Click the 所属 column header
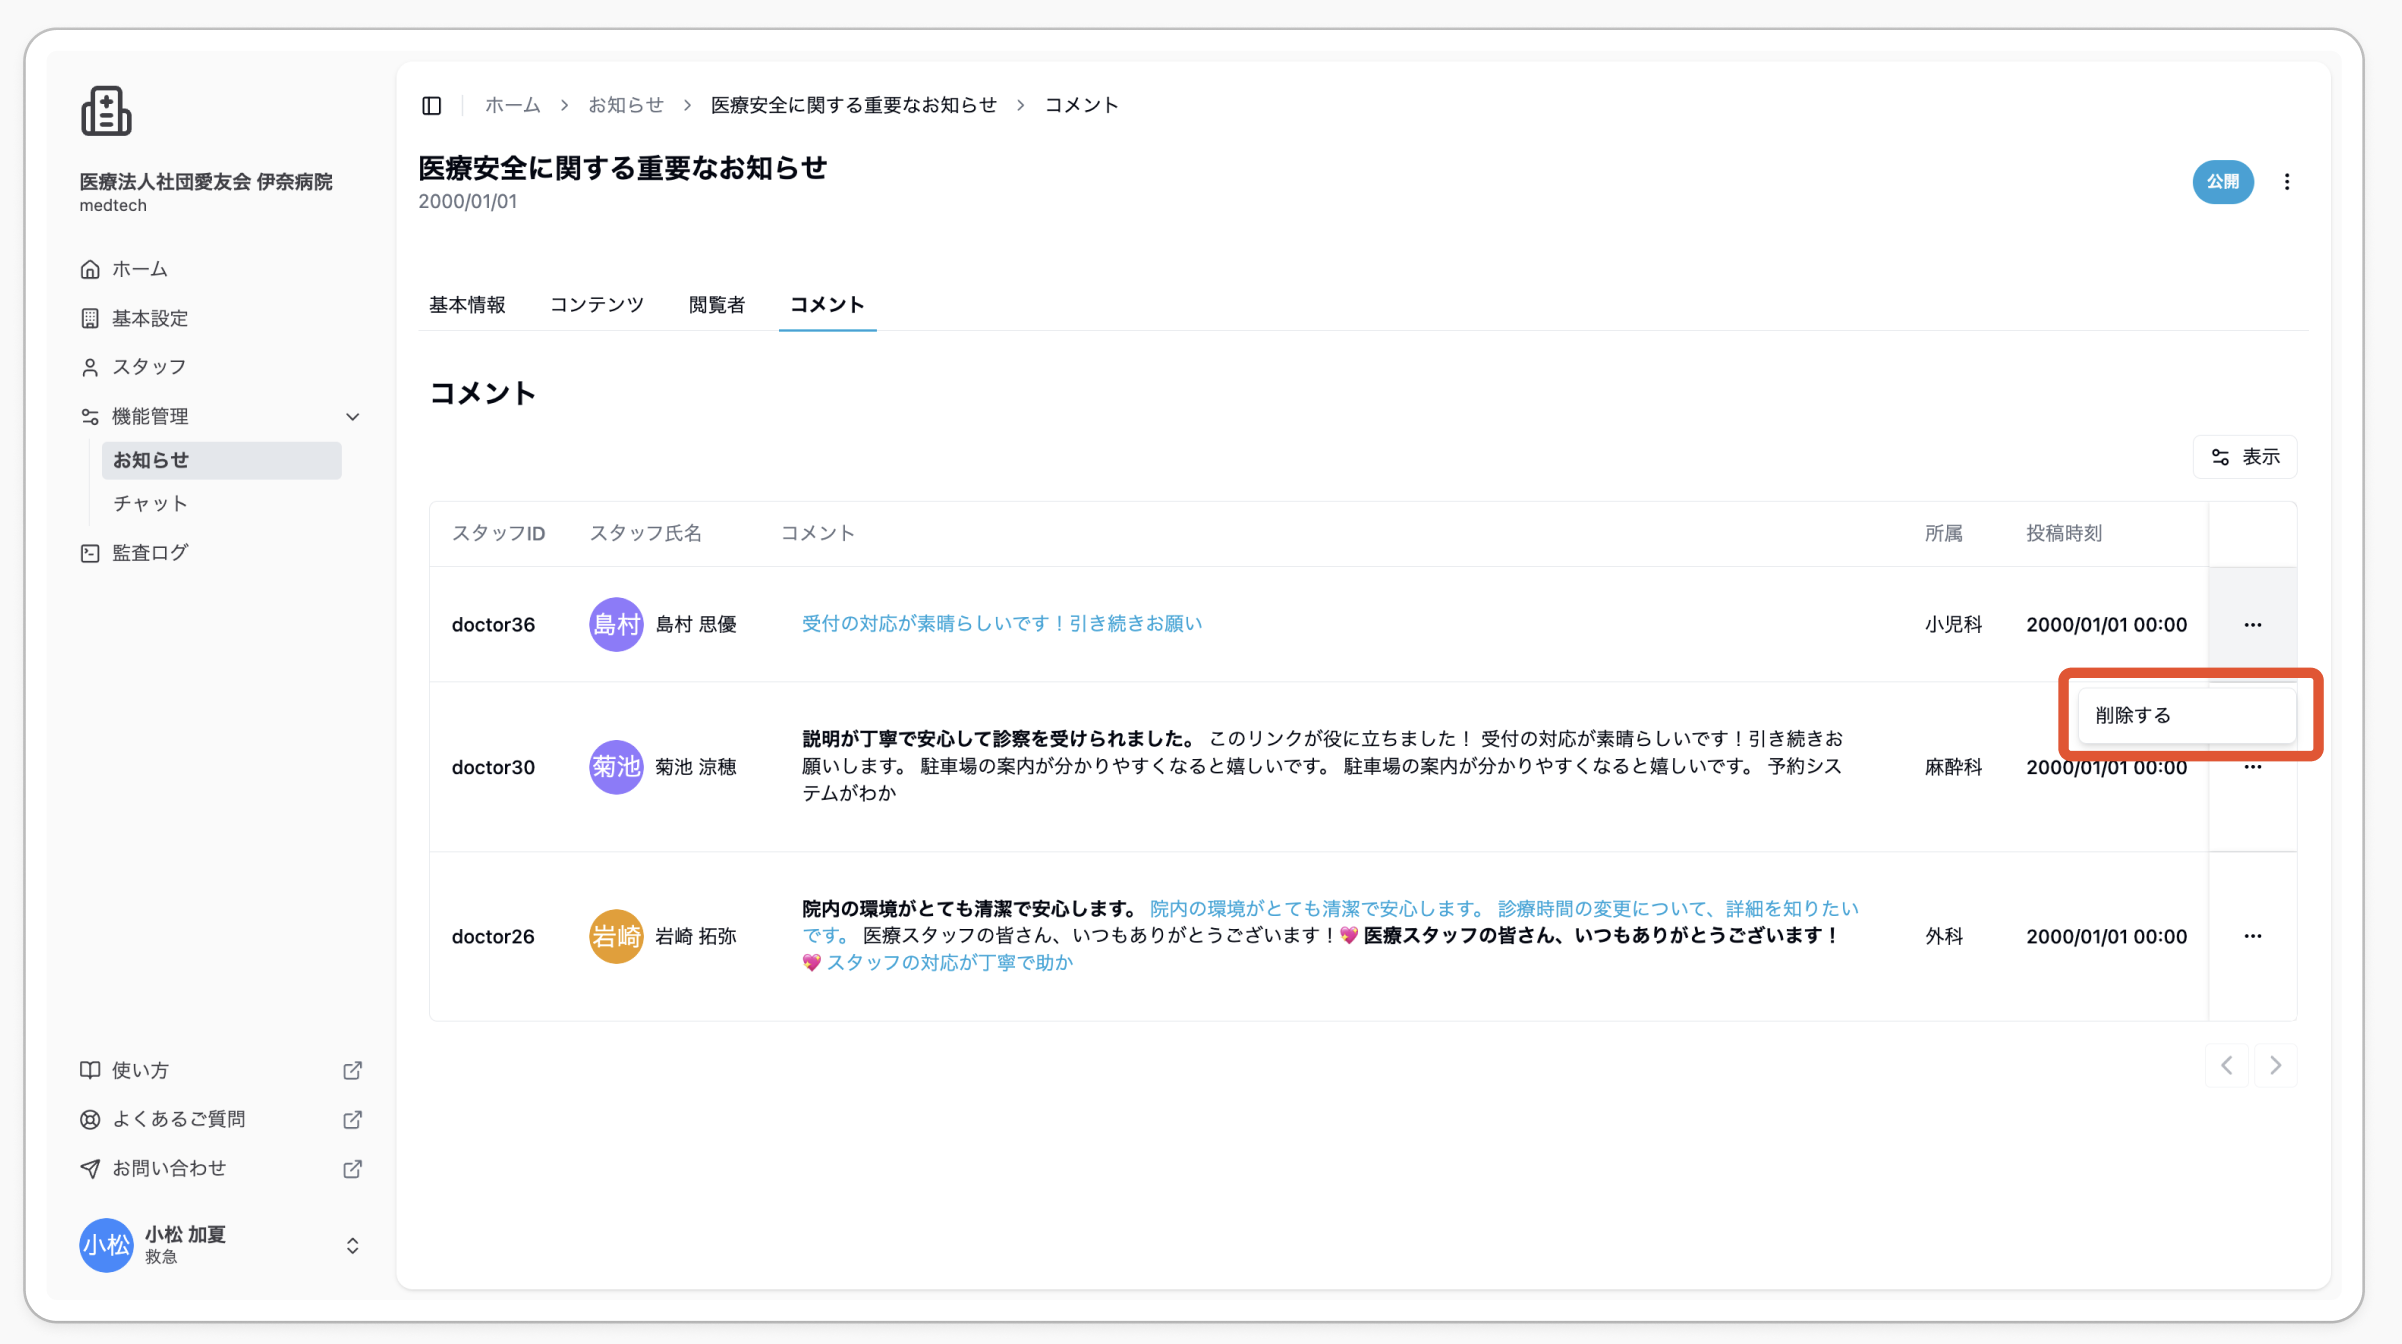The width and height of the screenshot is (2402, 1344). [x=1944, y=534]
